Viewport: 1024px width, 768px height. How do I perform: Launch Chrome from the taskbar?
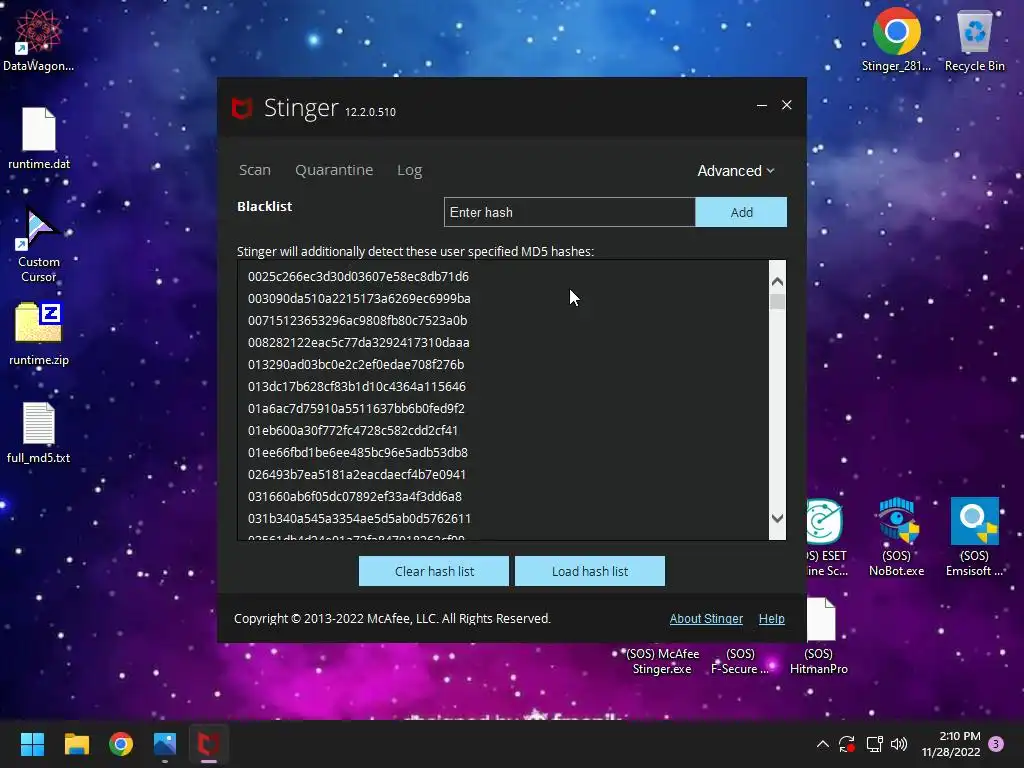(x=121, y=744)
